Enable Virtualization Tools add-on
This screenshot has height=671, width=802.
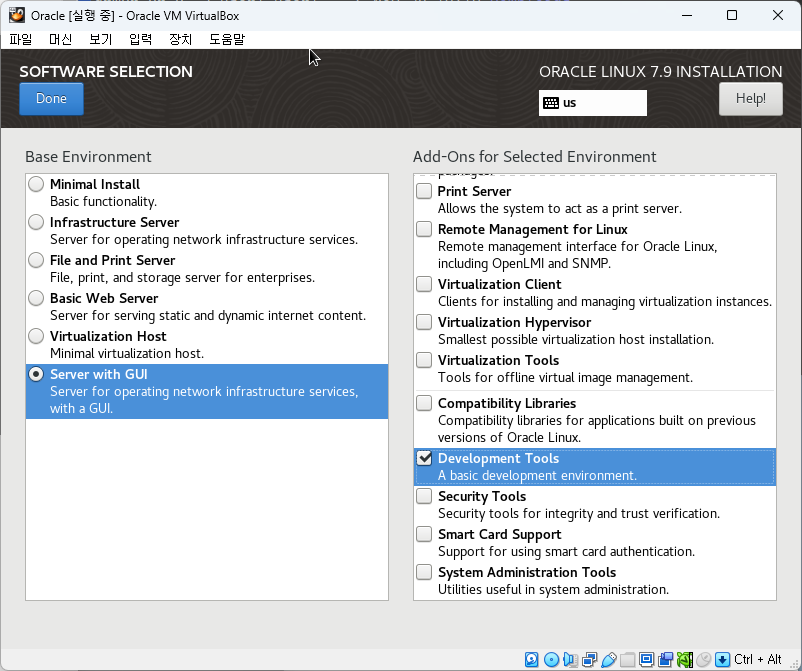424,360
